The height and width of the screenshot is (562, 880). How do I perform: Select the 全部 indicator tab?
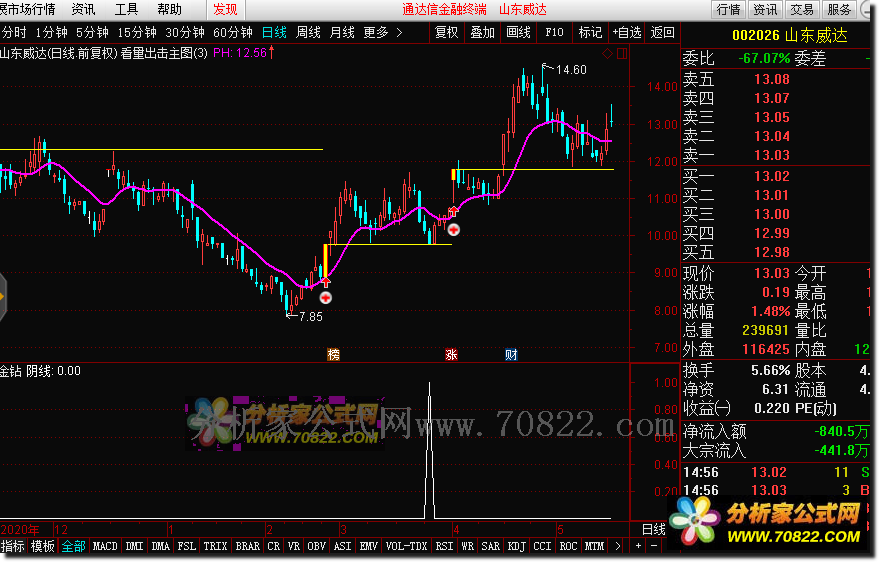tap(73, 546)
